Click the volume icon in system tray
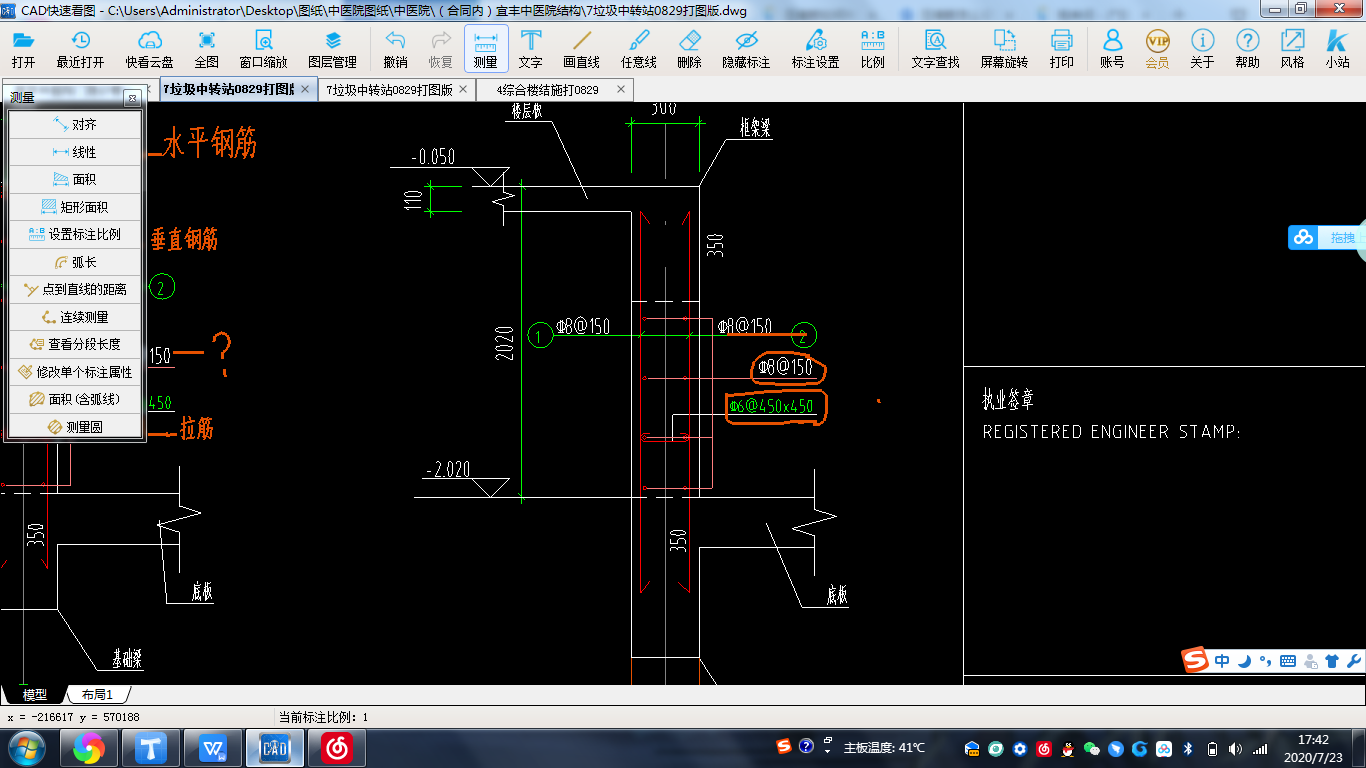The width and height of the screenshot is (1366, 768). 1236,748
